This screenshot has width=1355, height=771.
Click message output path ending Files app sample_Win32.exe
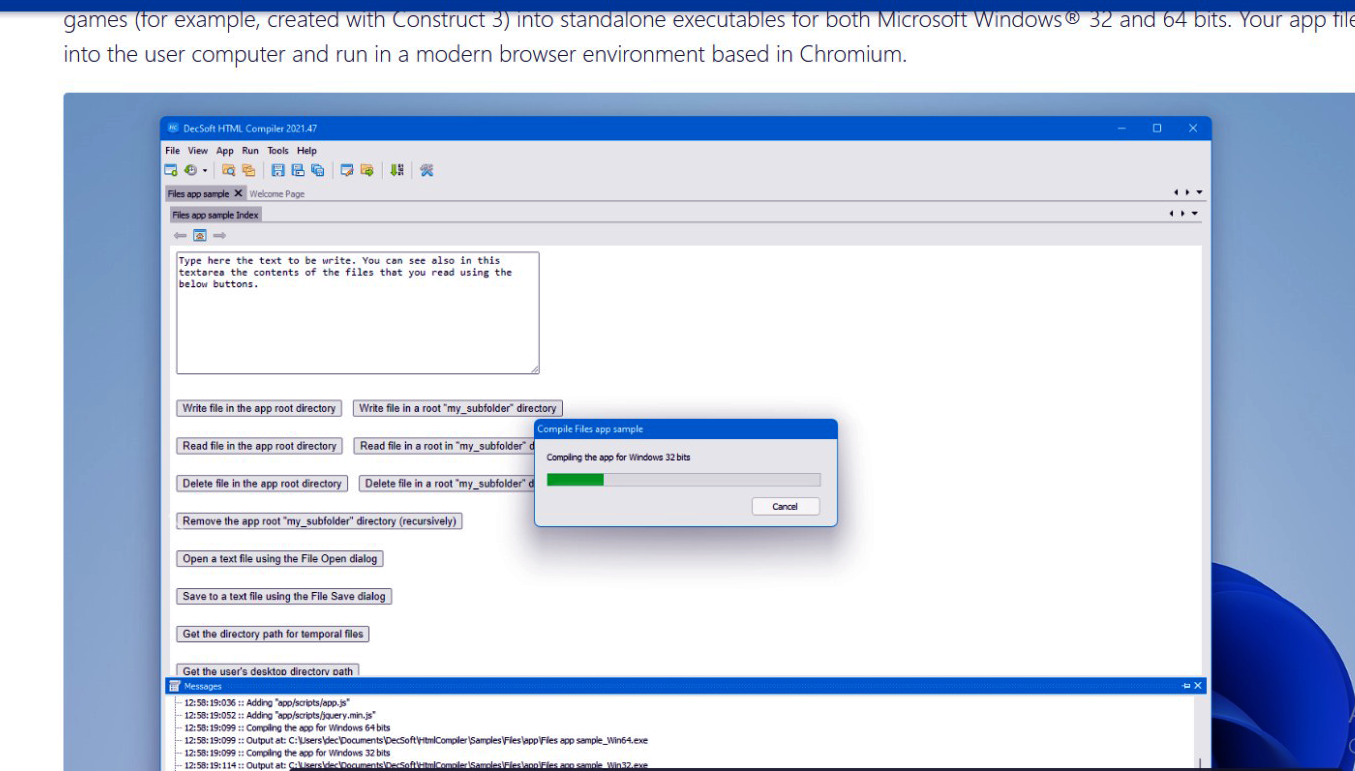click(416, 765)
